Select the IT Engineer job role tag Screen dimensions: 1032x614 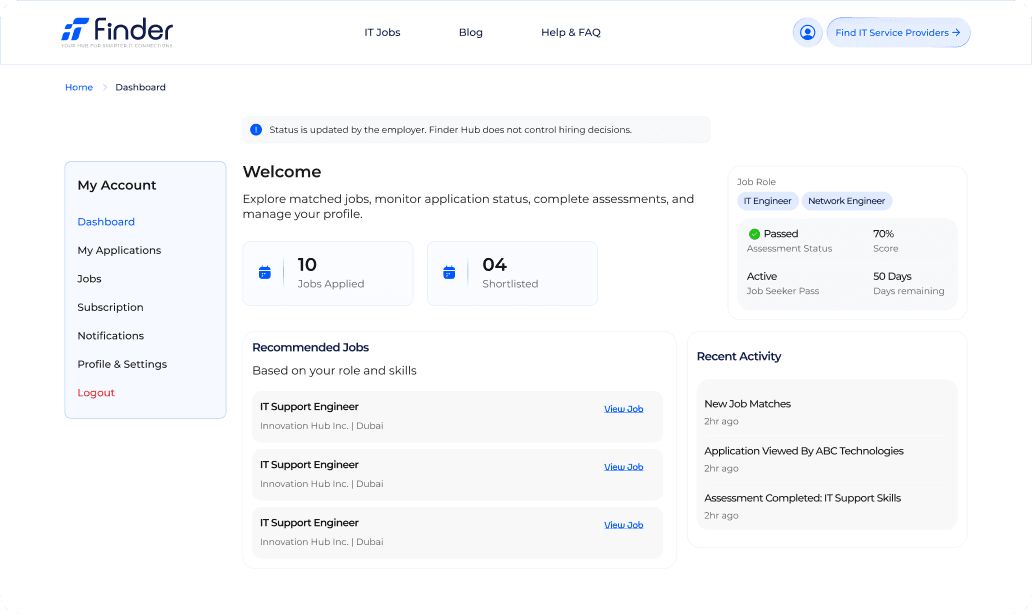point(767,201)
